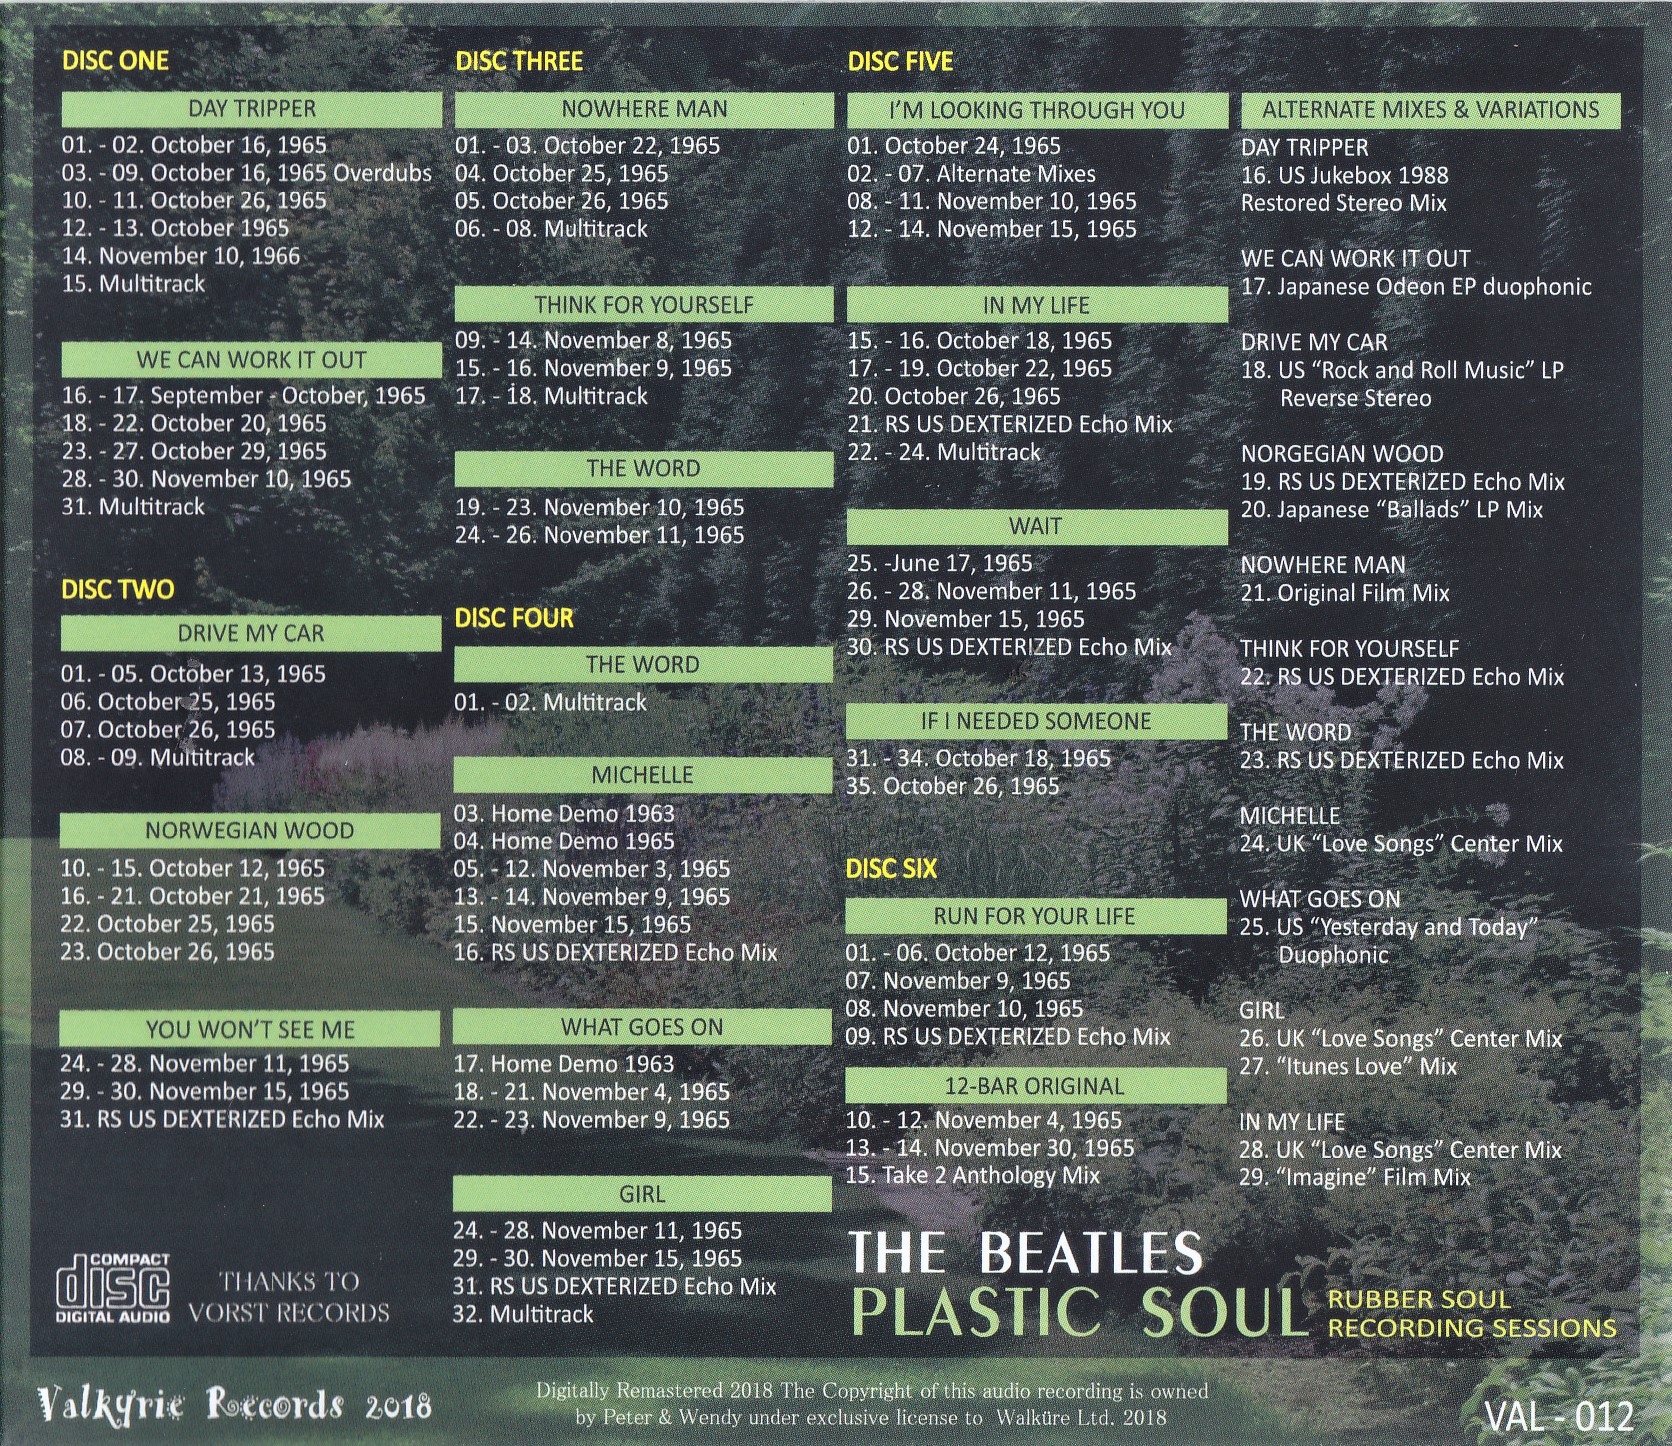Click the 'Valkyrie Records 2018' label text

235,1405
